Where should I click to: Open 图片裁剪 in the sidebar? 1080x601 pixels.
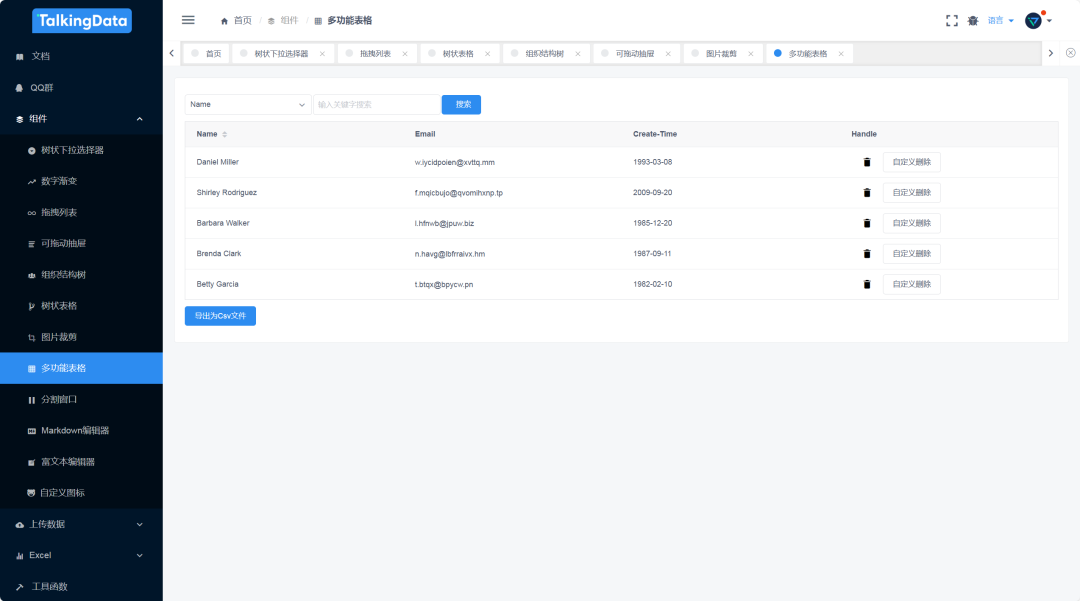81,337
